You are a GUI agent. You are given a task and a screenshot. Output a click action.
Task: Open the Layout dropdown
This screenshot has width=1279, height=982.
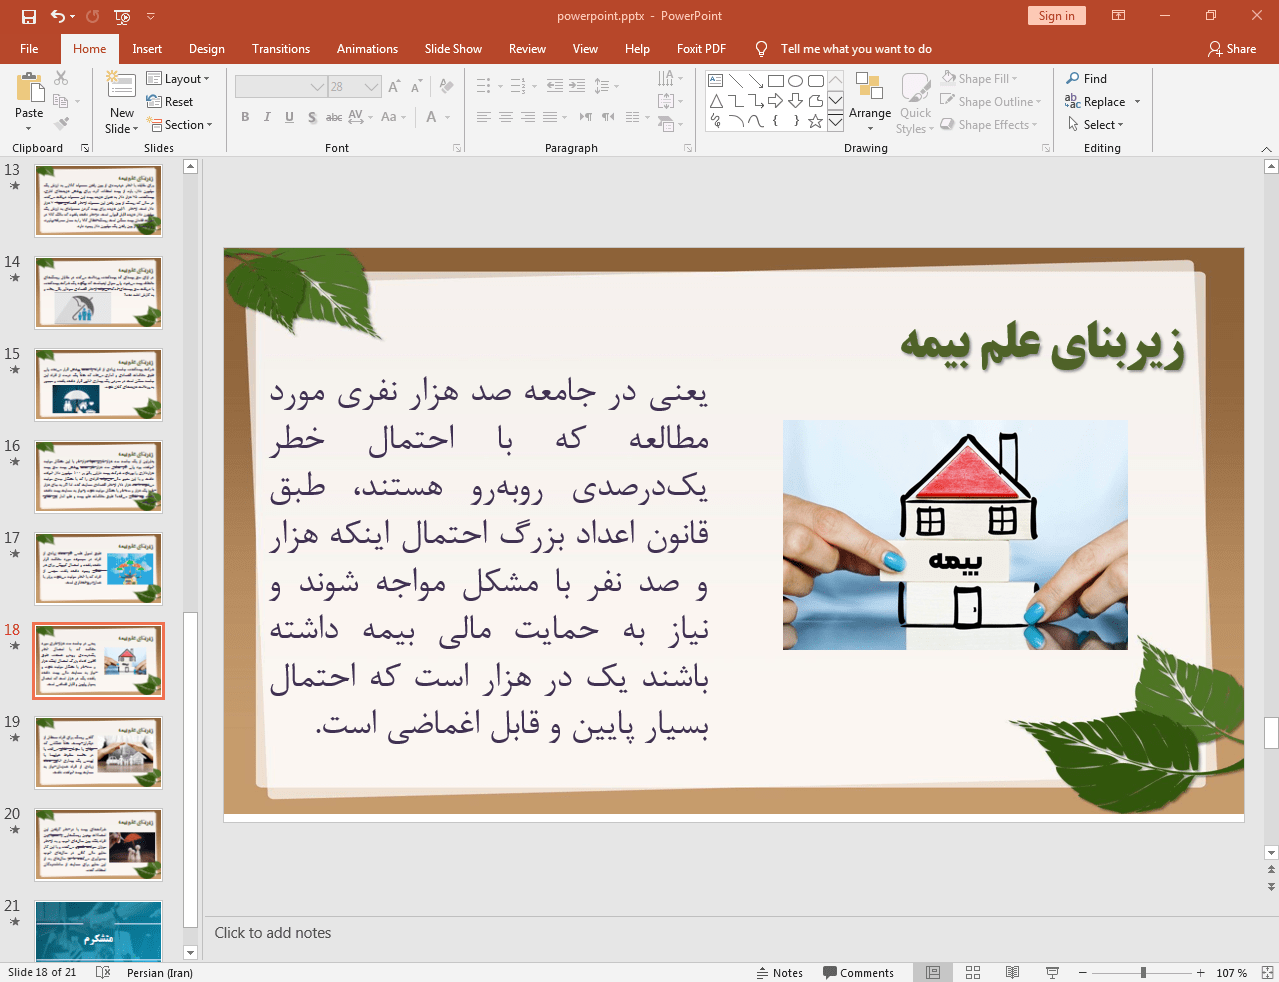[178, 78]
